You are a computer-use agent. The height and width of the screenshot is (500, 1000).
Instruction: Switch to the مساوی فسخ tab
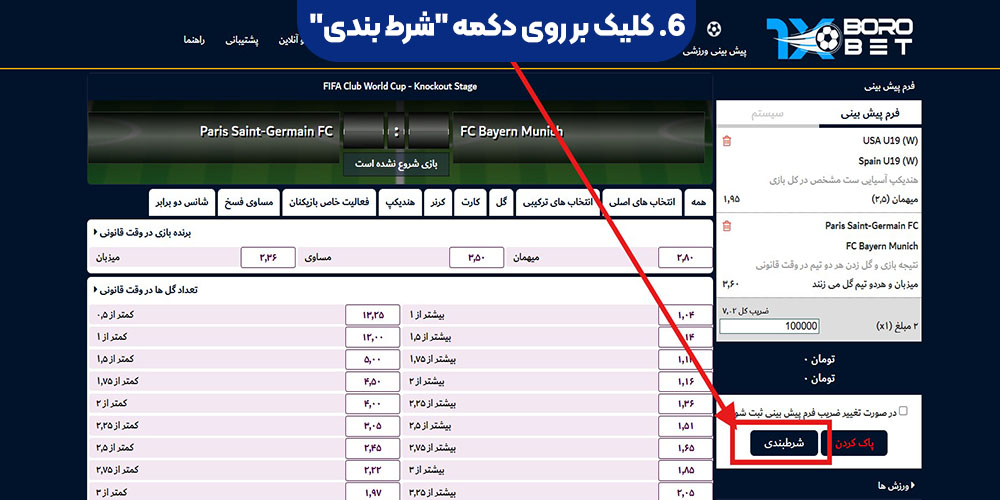(249, 202)
